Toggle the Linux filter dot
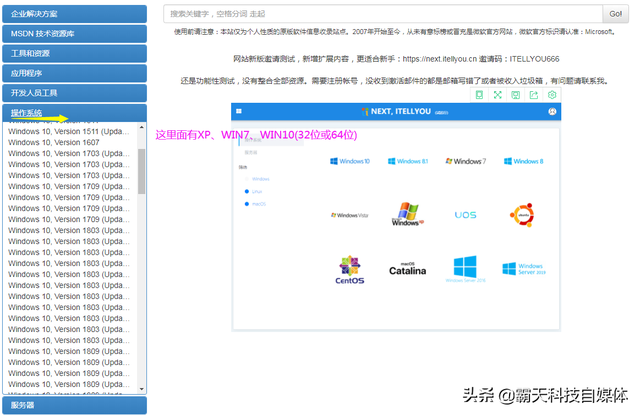The width and height of the screenshot is (640, 415). pos(247,191)
